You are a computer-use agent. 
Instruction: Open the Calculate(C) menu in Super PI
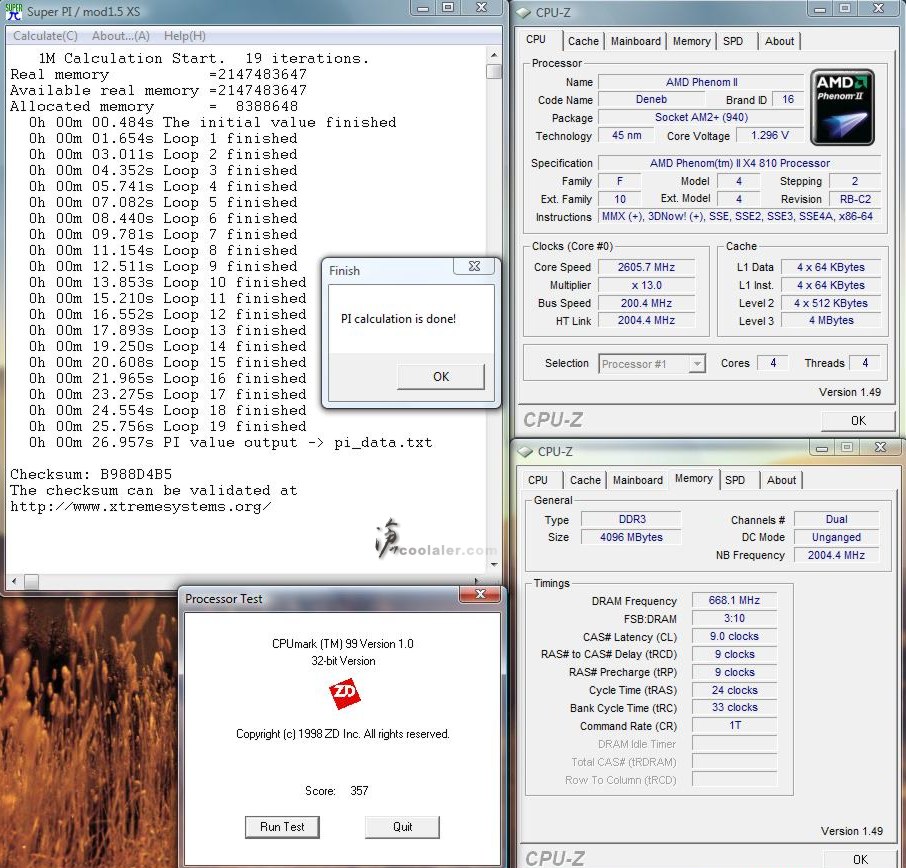(45, 36)
